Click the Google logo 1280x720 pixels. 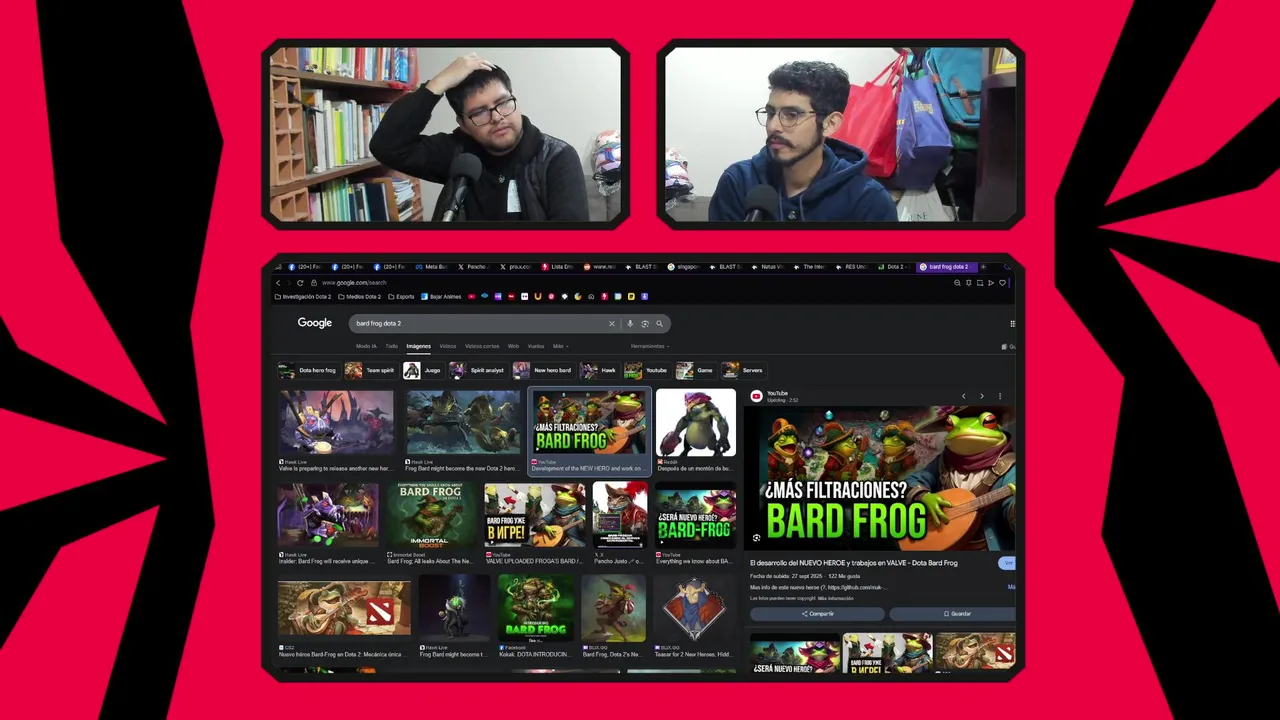pyautogui.click(x=314, y=323)
